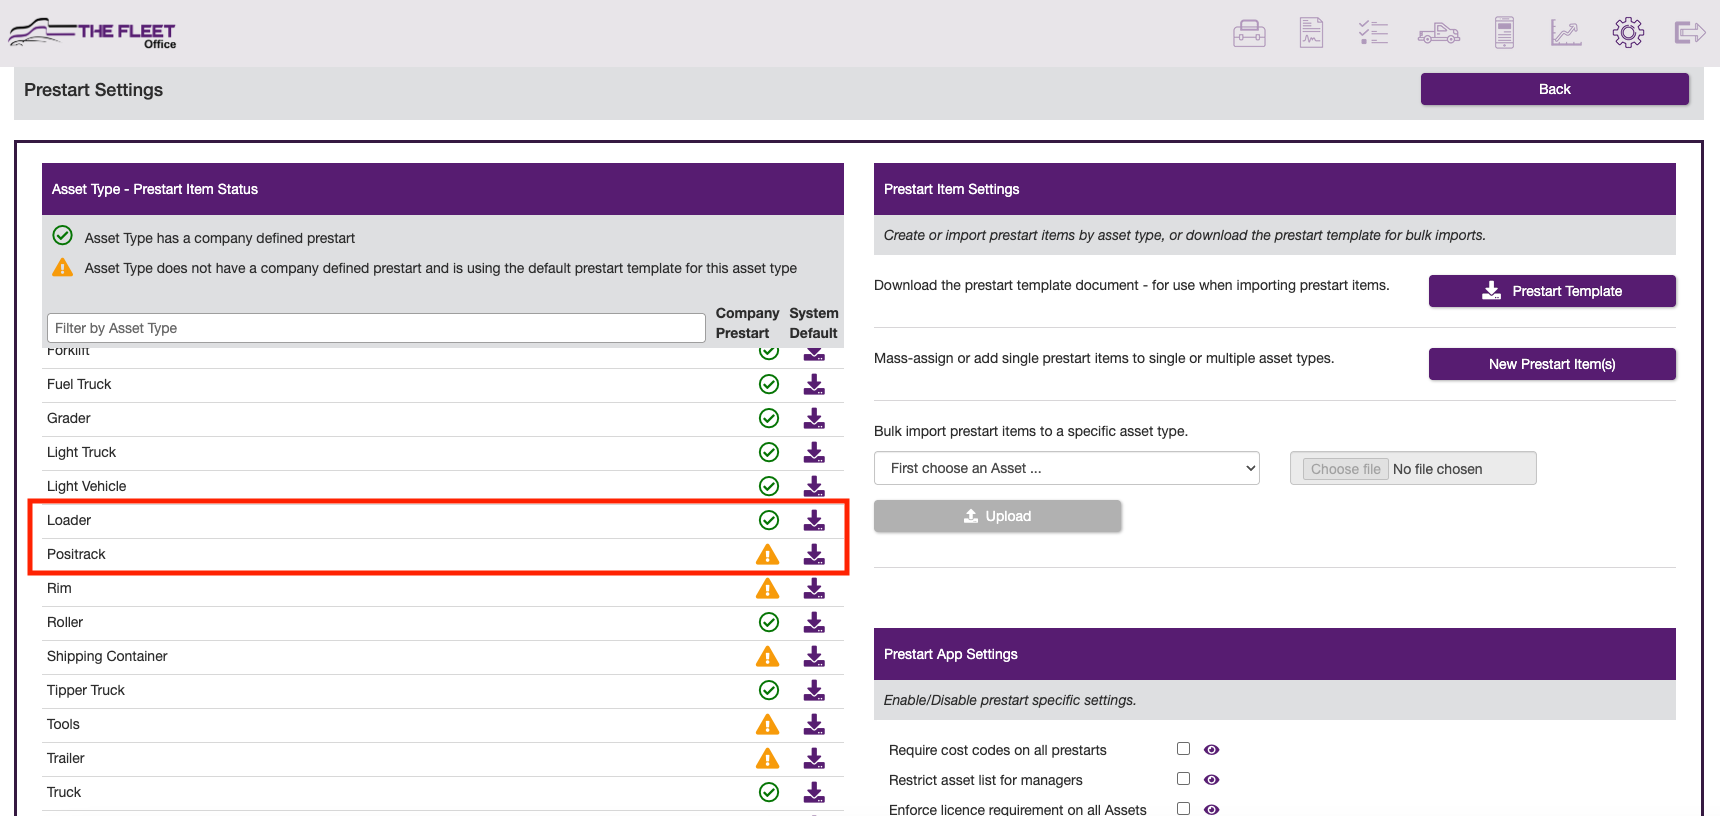The width and height of the screenshot is (1720, 816).
Task: Click the Prestart Template download button
Action: click(1551, 291)
